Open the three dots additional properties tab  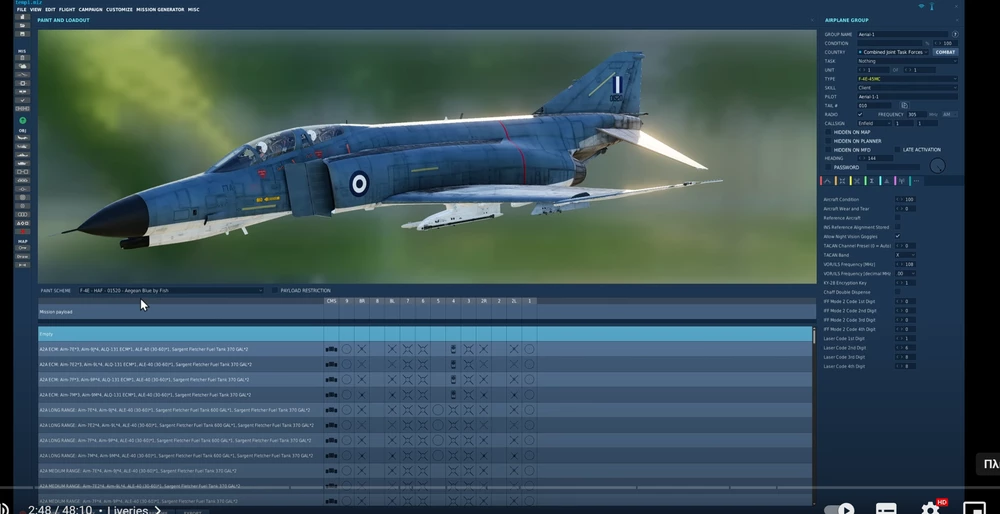click(x=916, y=181)
